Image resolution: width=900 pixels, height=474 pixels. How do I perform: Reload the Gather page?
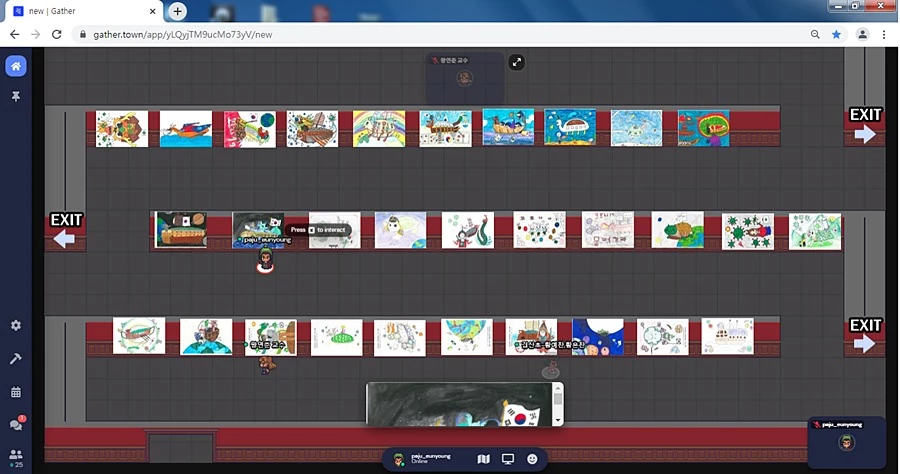pyautogui.click(x=56, y=34)
